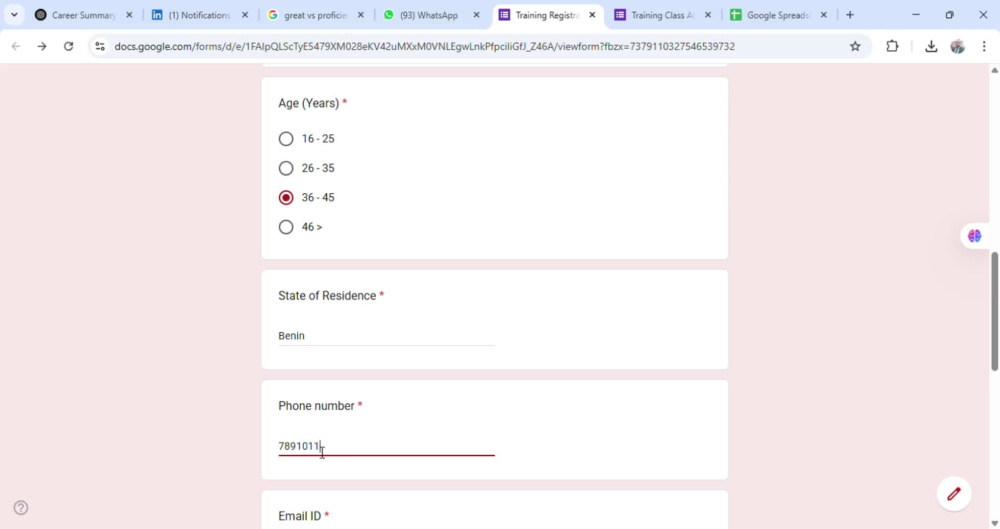Open the Downloads icon

tap(931, 46)
